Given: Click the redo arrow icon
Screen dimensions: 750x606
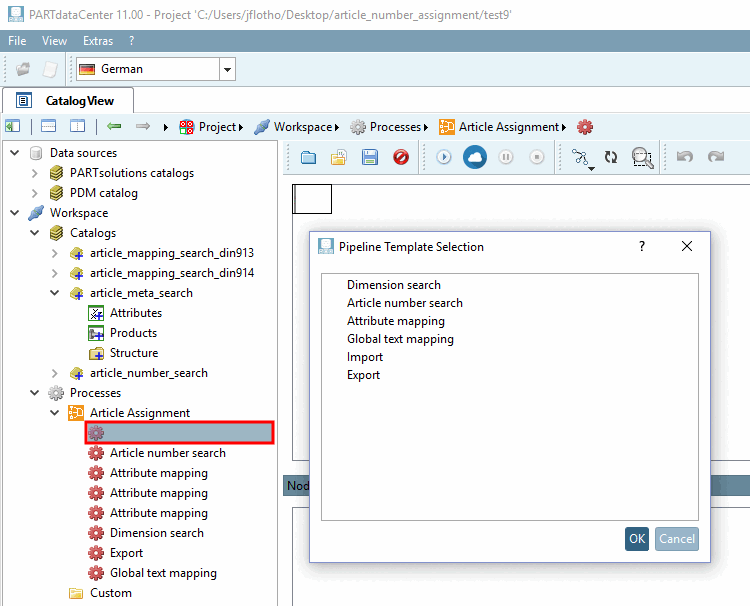Looking at the screenshot, I should 716,157.
